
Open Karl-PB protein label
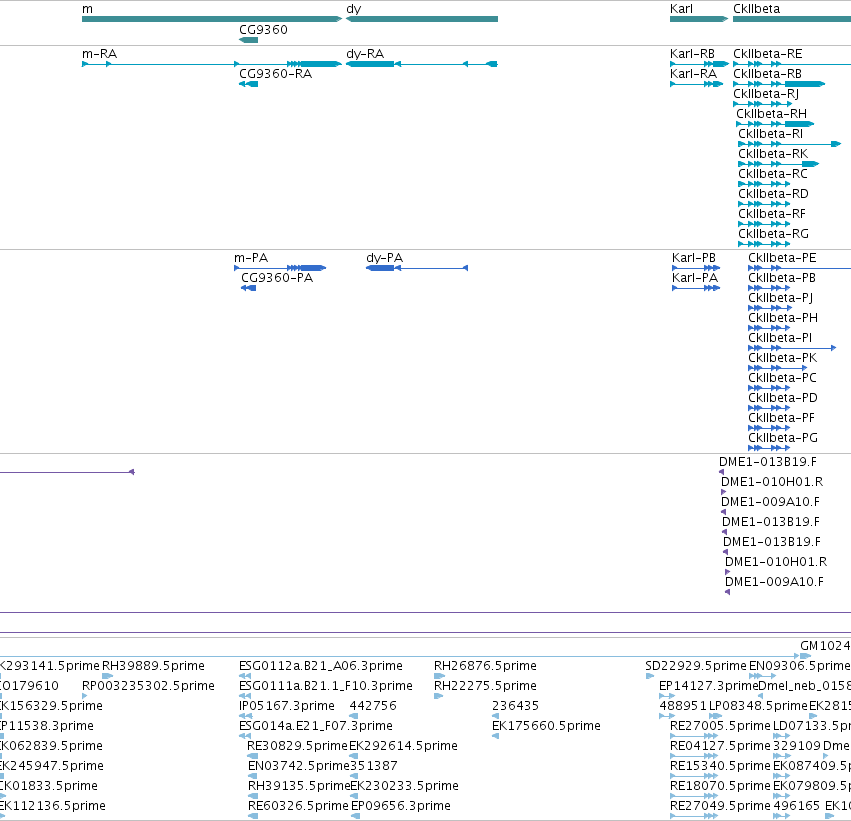tap(694, 258)
